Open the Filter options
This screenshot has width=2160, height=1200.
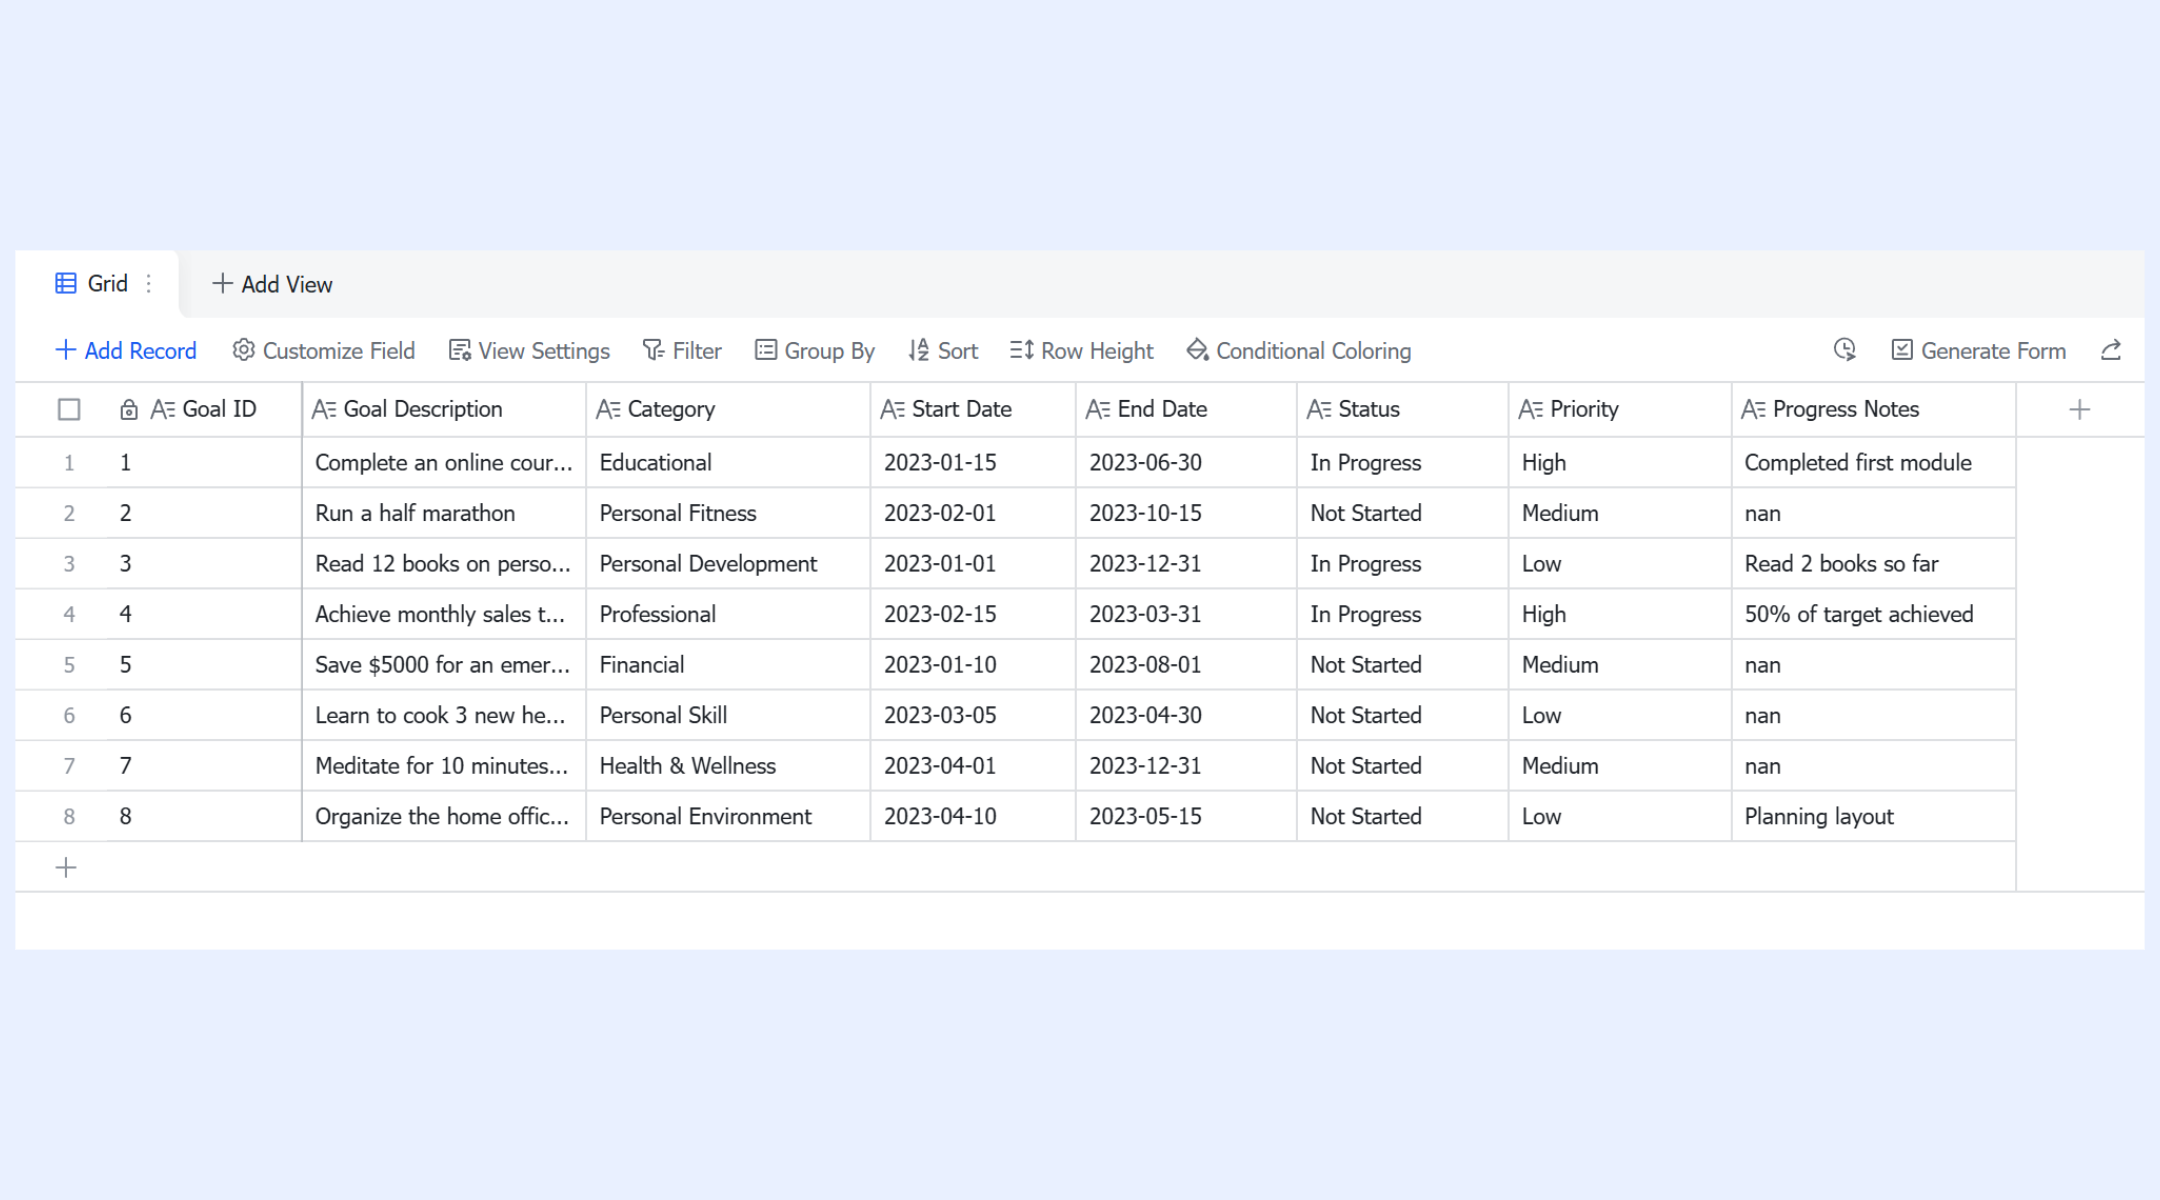coord(682,351)
